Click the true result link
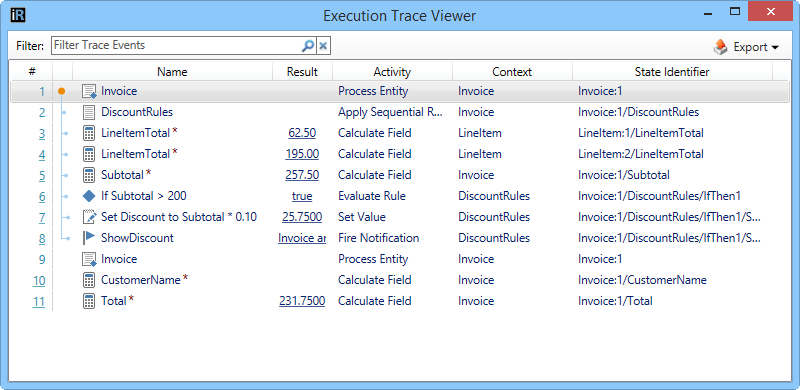Image resolution: width=800 pixels, height=390 pixels. point(302,196)
